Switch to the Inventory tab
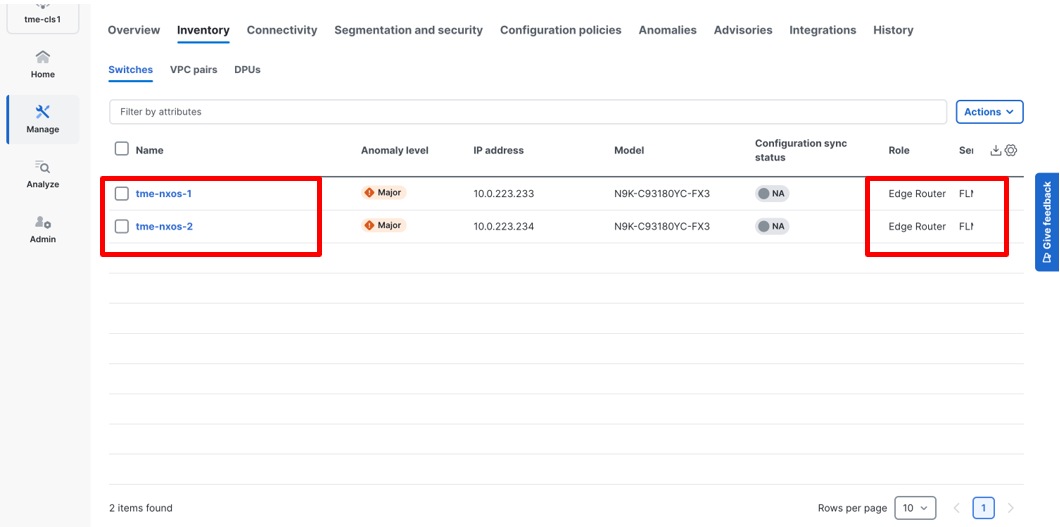This screenshot has height=527, width=1060. point(203,30)
